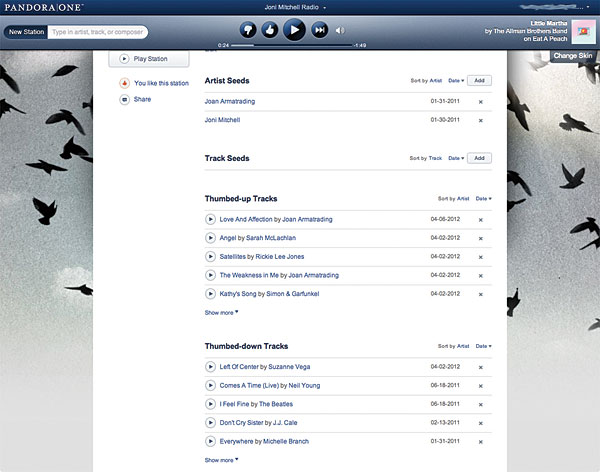Image resolution: width=600 pixels, height=472 pixels.
Task: Sort Track Seeds by Track
Action: 435,158
